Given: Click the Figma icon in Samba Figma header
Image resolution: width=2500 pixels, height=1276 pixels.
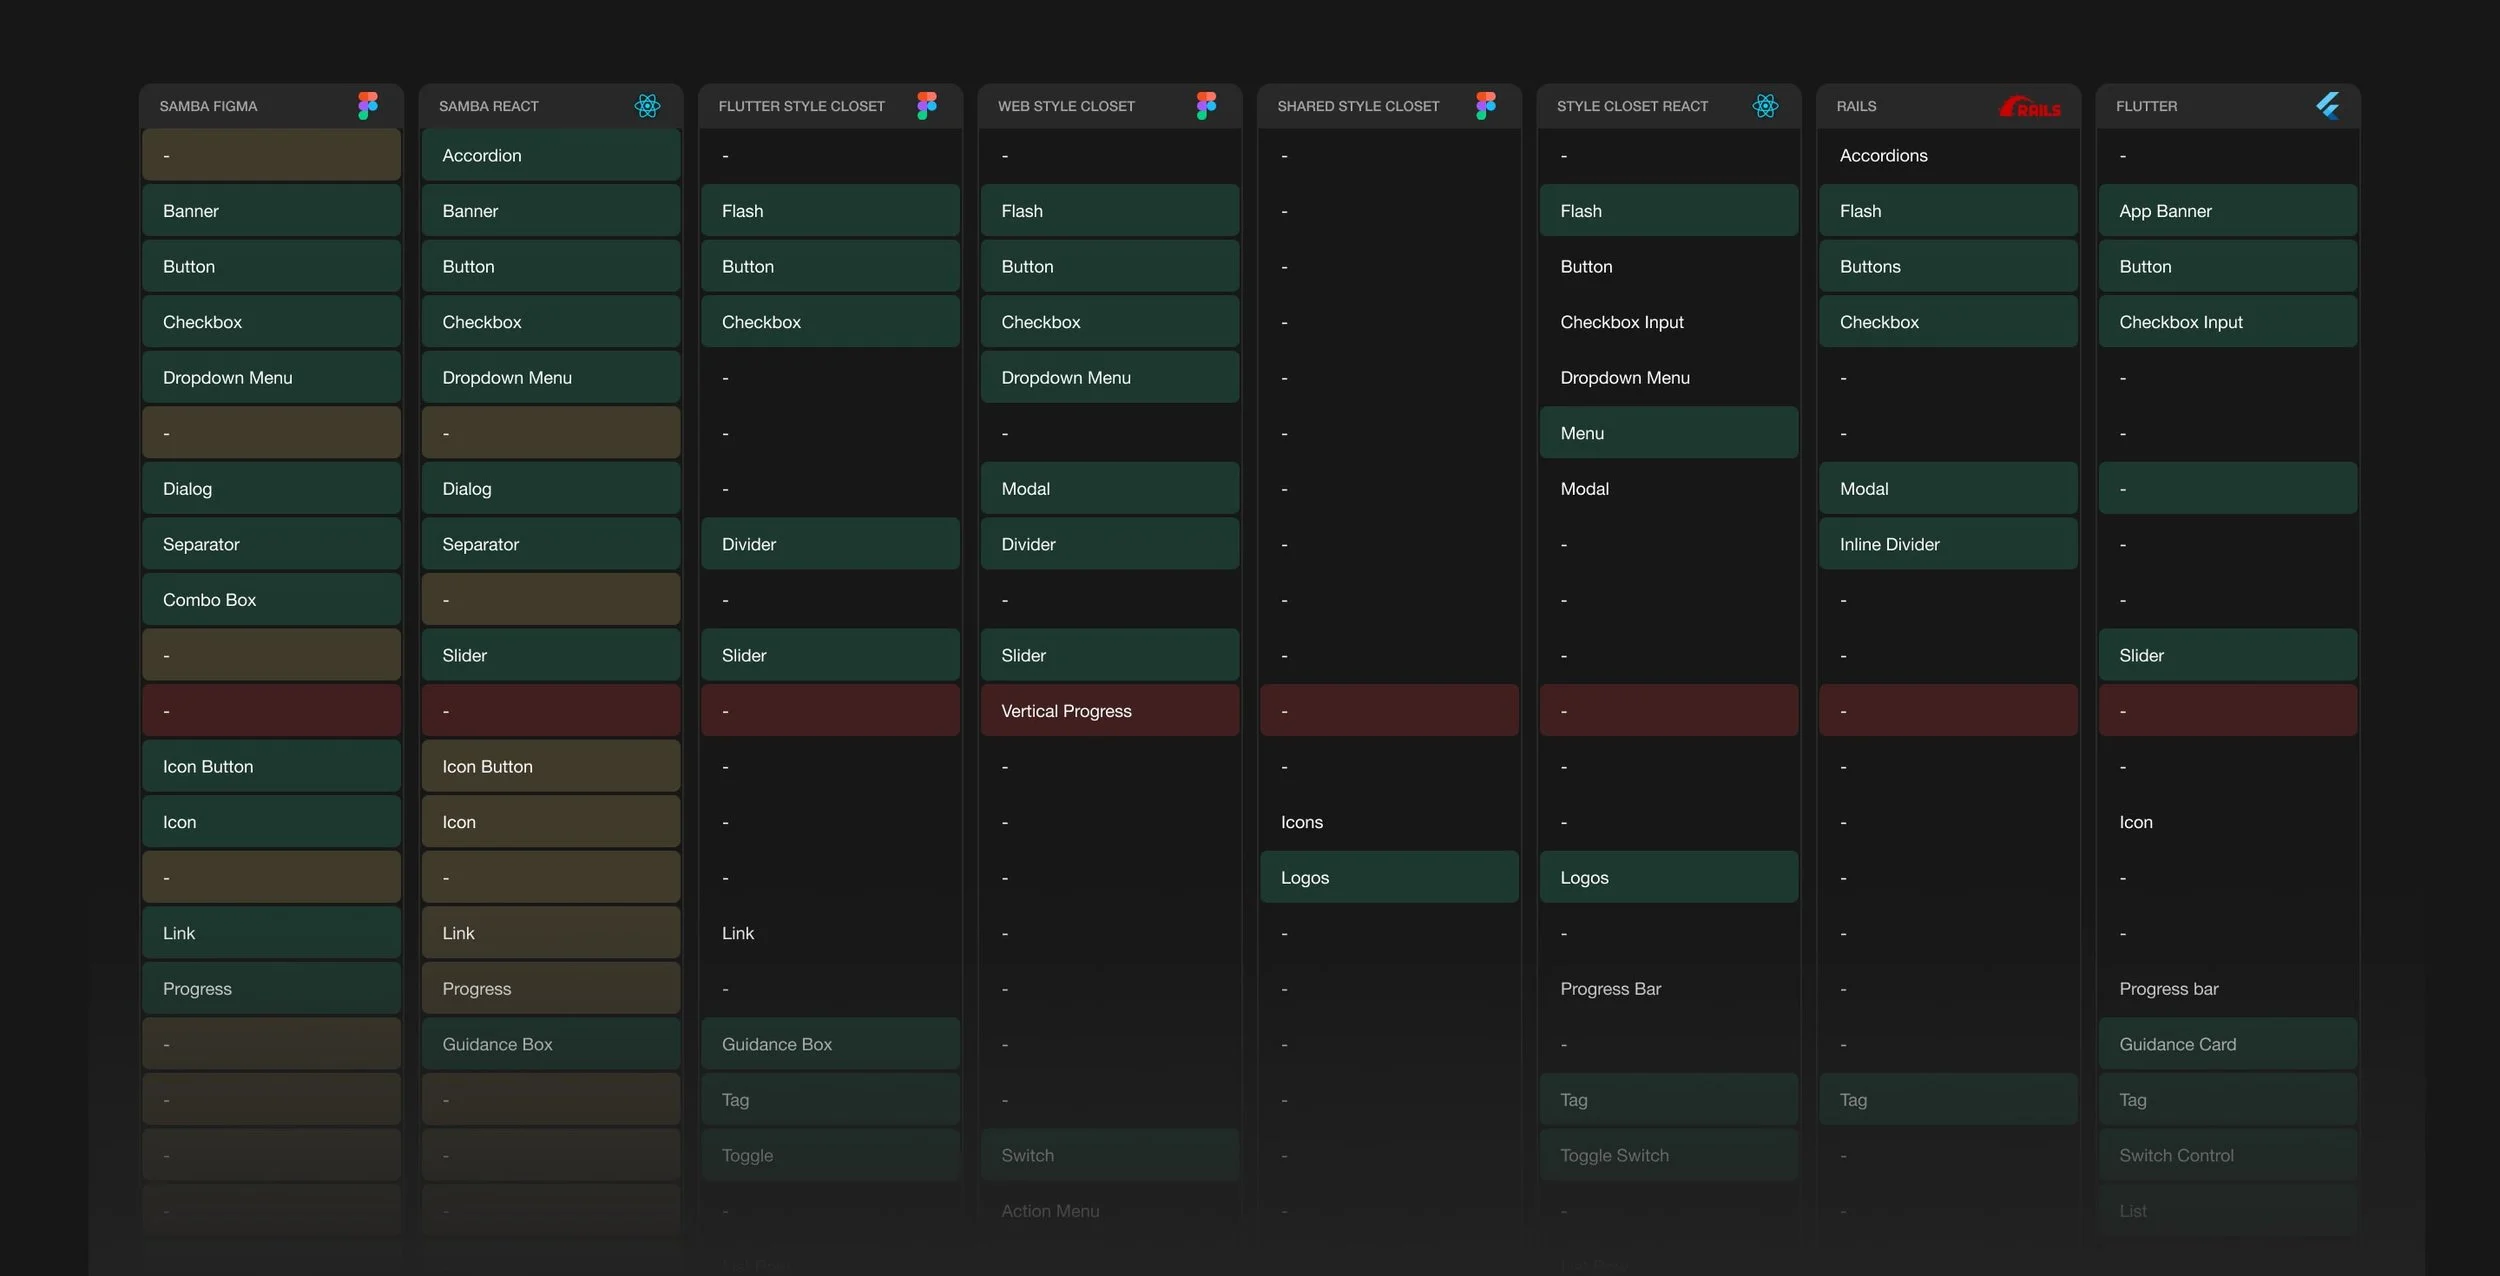Looking at the screenshot, I should point(368,106).
